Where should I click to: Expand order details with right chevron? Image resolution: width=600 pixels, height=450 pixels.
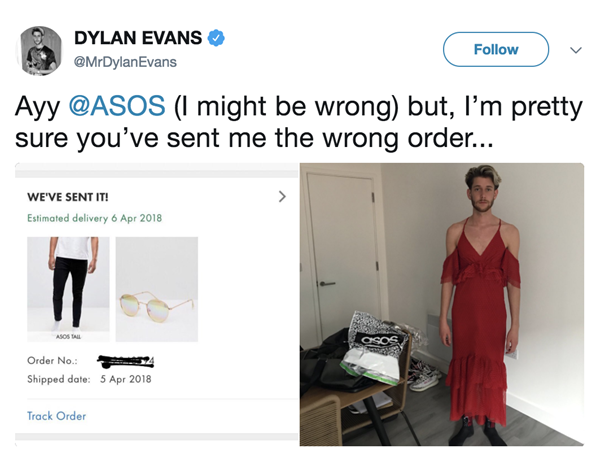point(282,196)
